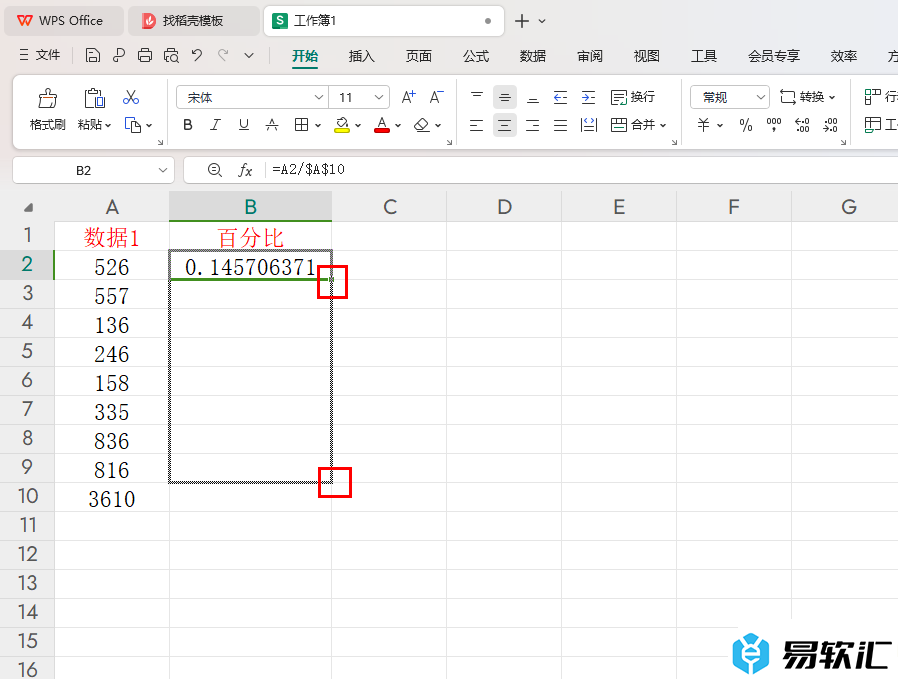This screenshot has height=679, width=898.
Task: Apply strikethrough text formatting icon
Action: 272,125
